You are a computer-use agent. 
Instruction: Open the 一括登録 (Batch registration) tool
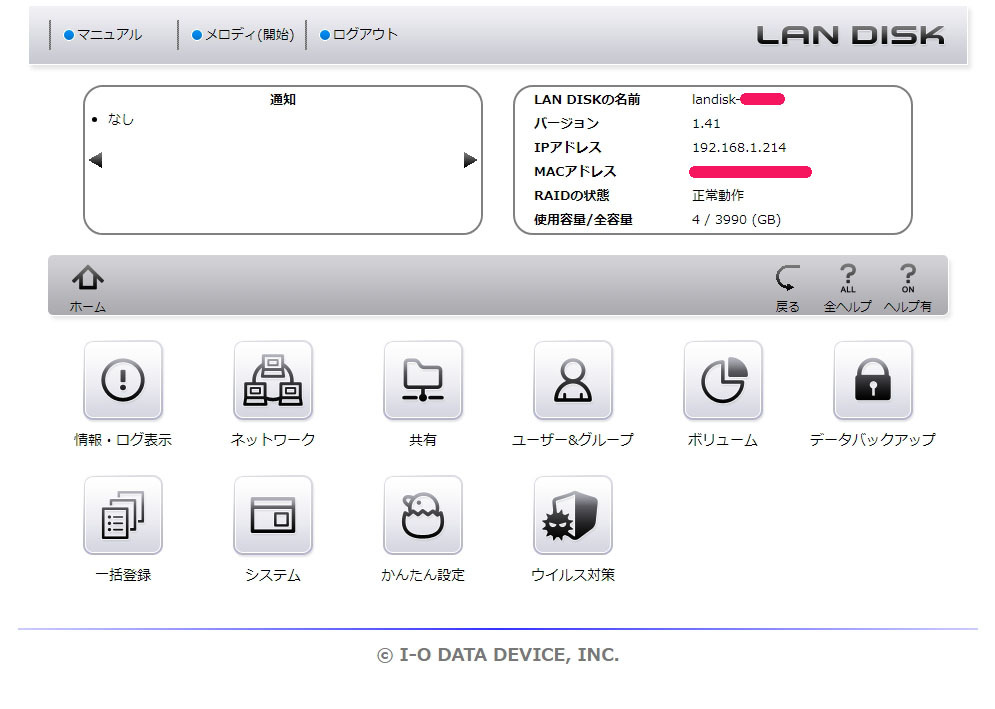122,516
